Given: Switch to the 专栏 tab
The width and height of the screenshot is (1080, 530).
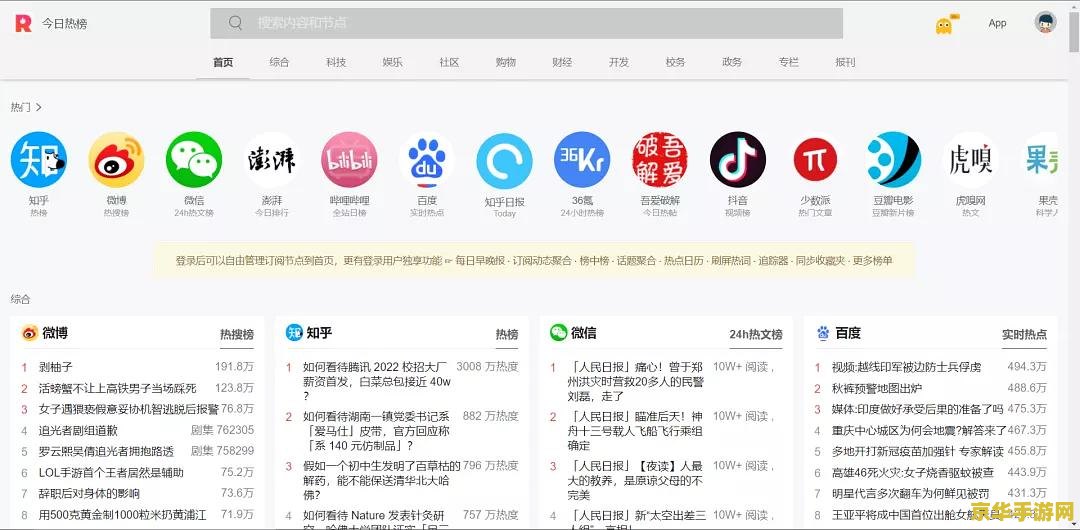Looking at the screenshot, I should point(789,62).
